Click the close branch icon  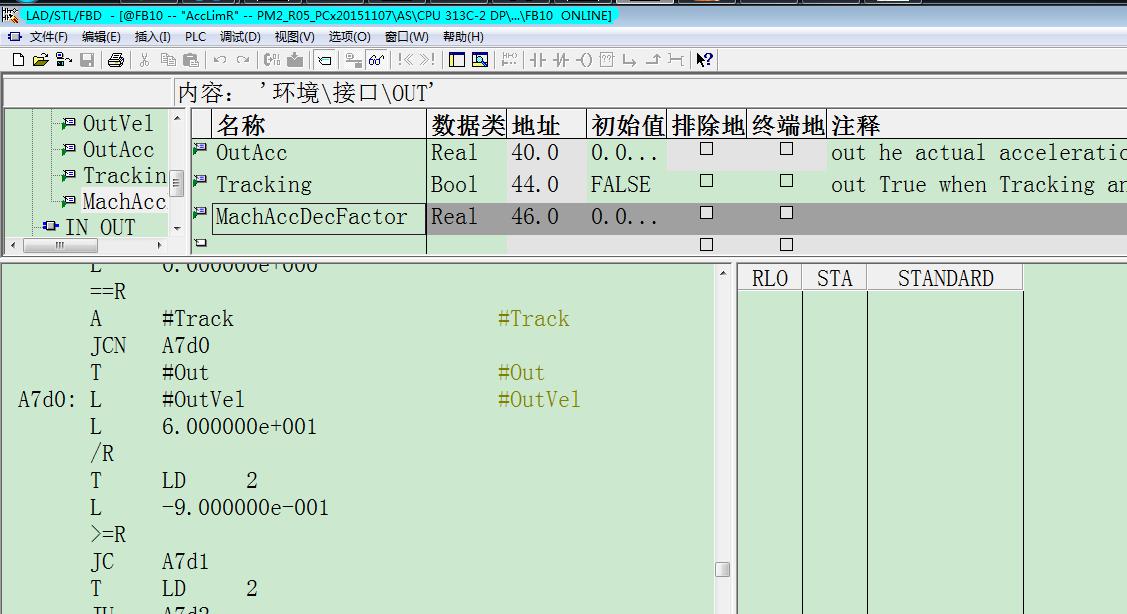tap(653, 60)
